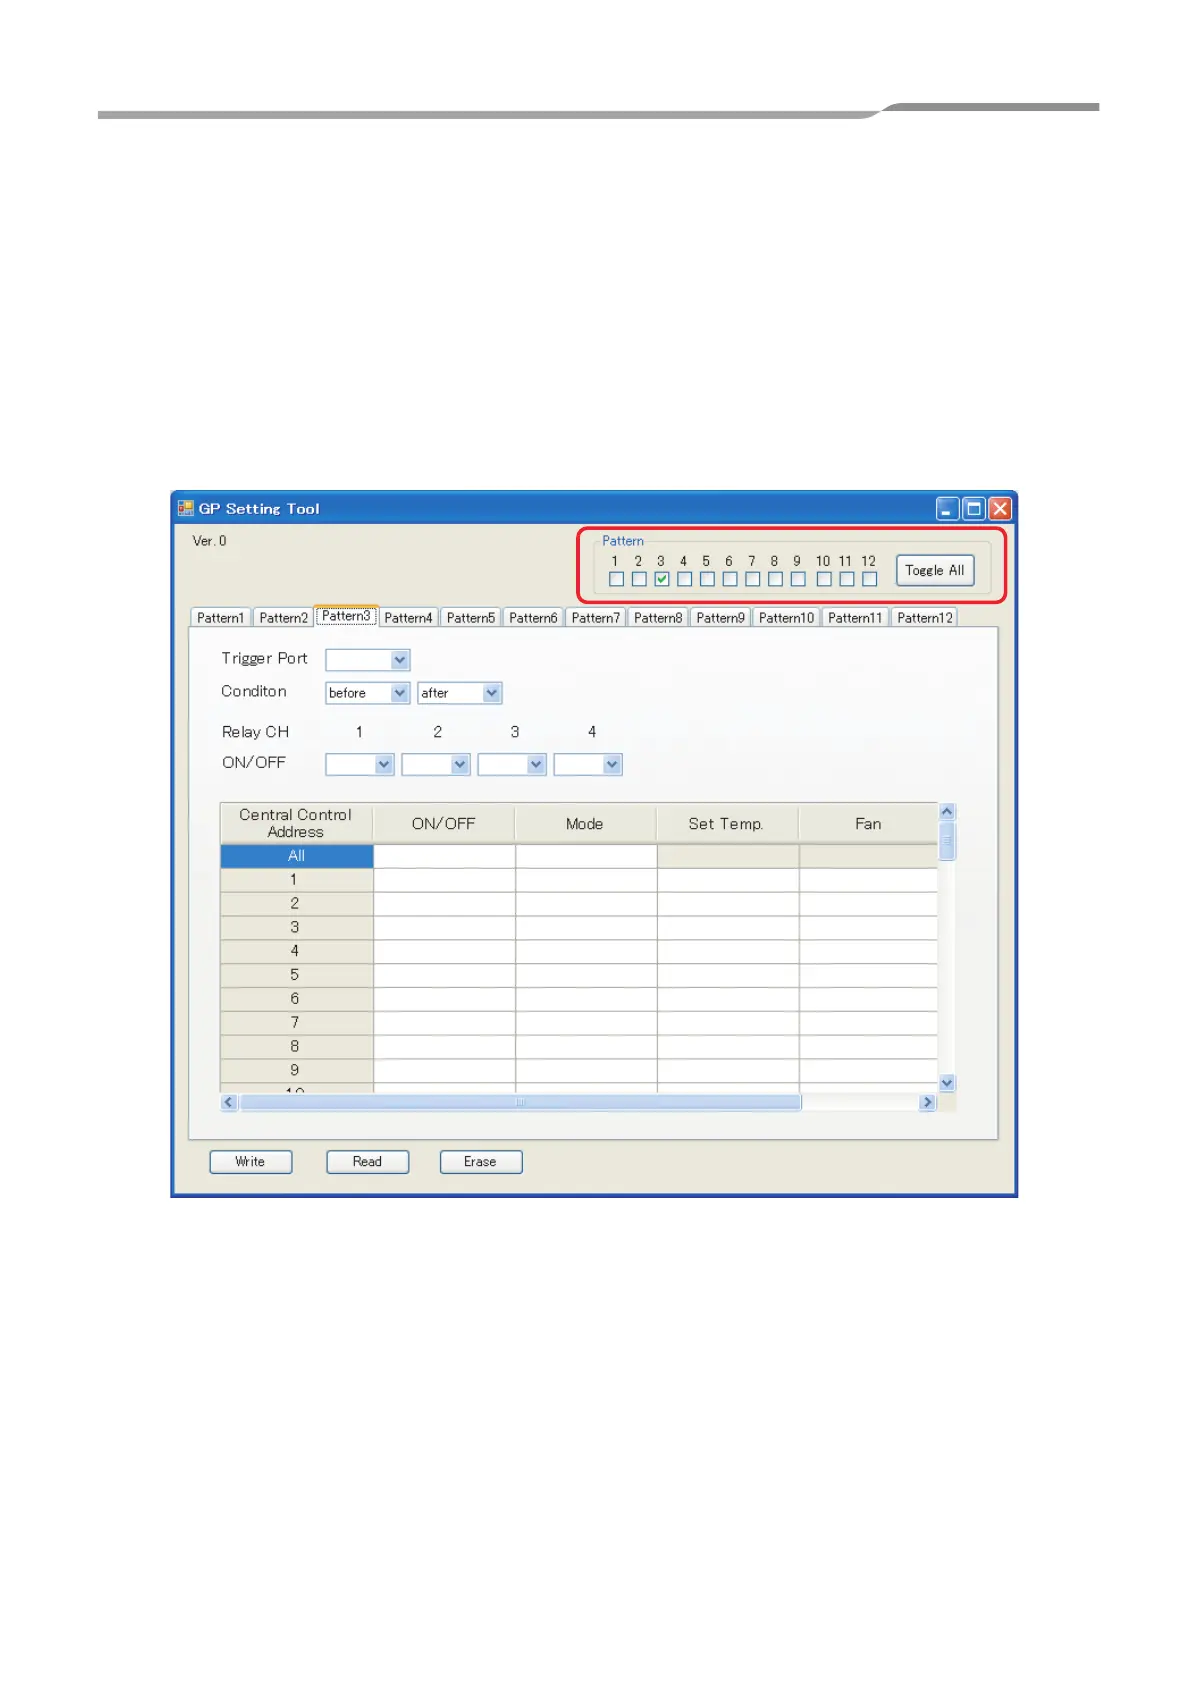Click the Read button
The height and width of the screenshot is (1683, 1191).
367,1162
